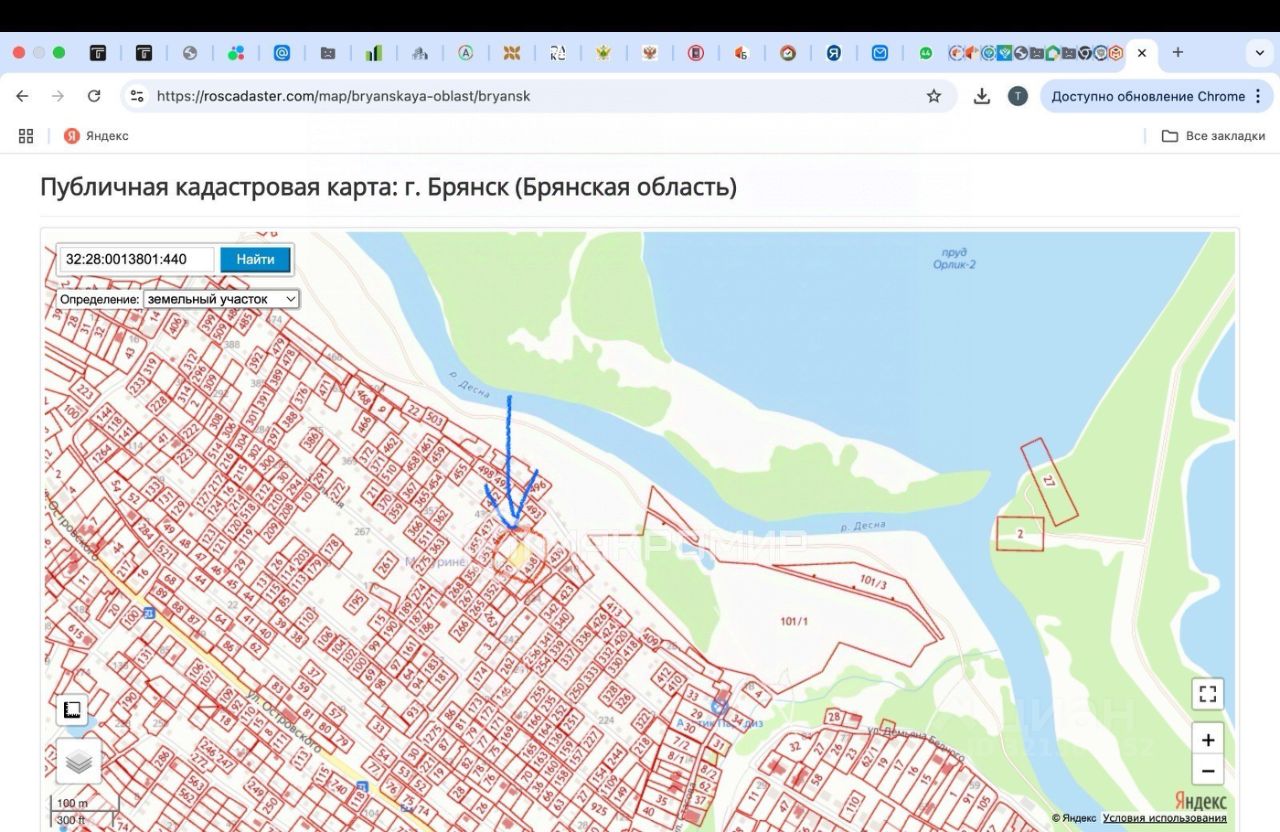The height and width of the screenshot is (832, 1280).
Task: Expand the 'земельный участок' dropdown
Action: click(221, 299)
